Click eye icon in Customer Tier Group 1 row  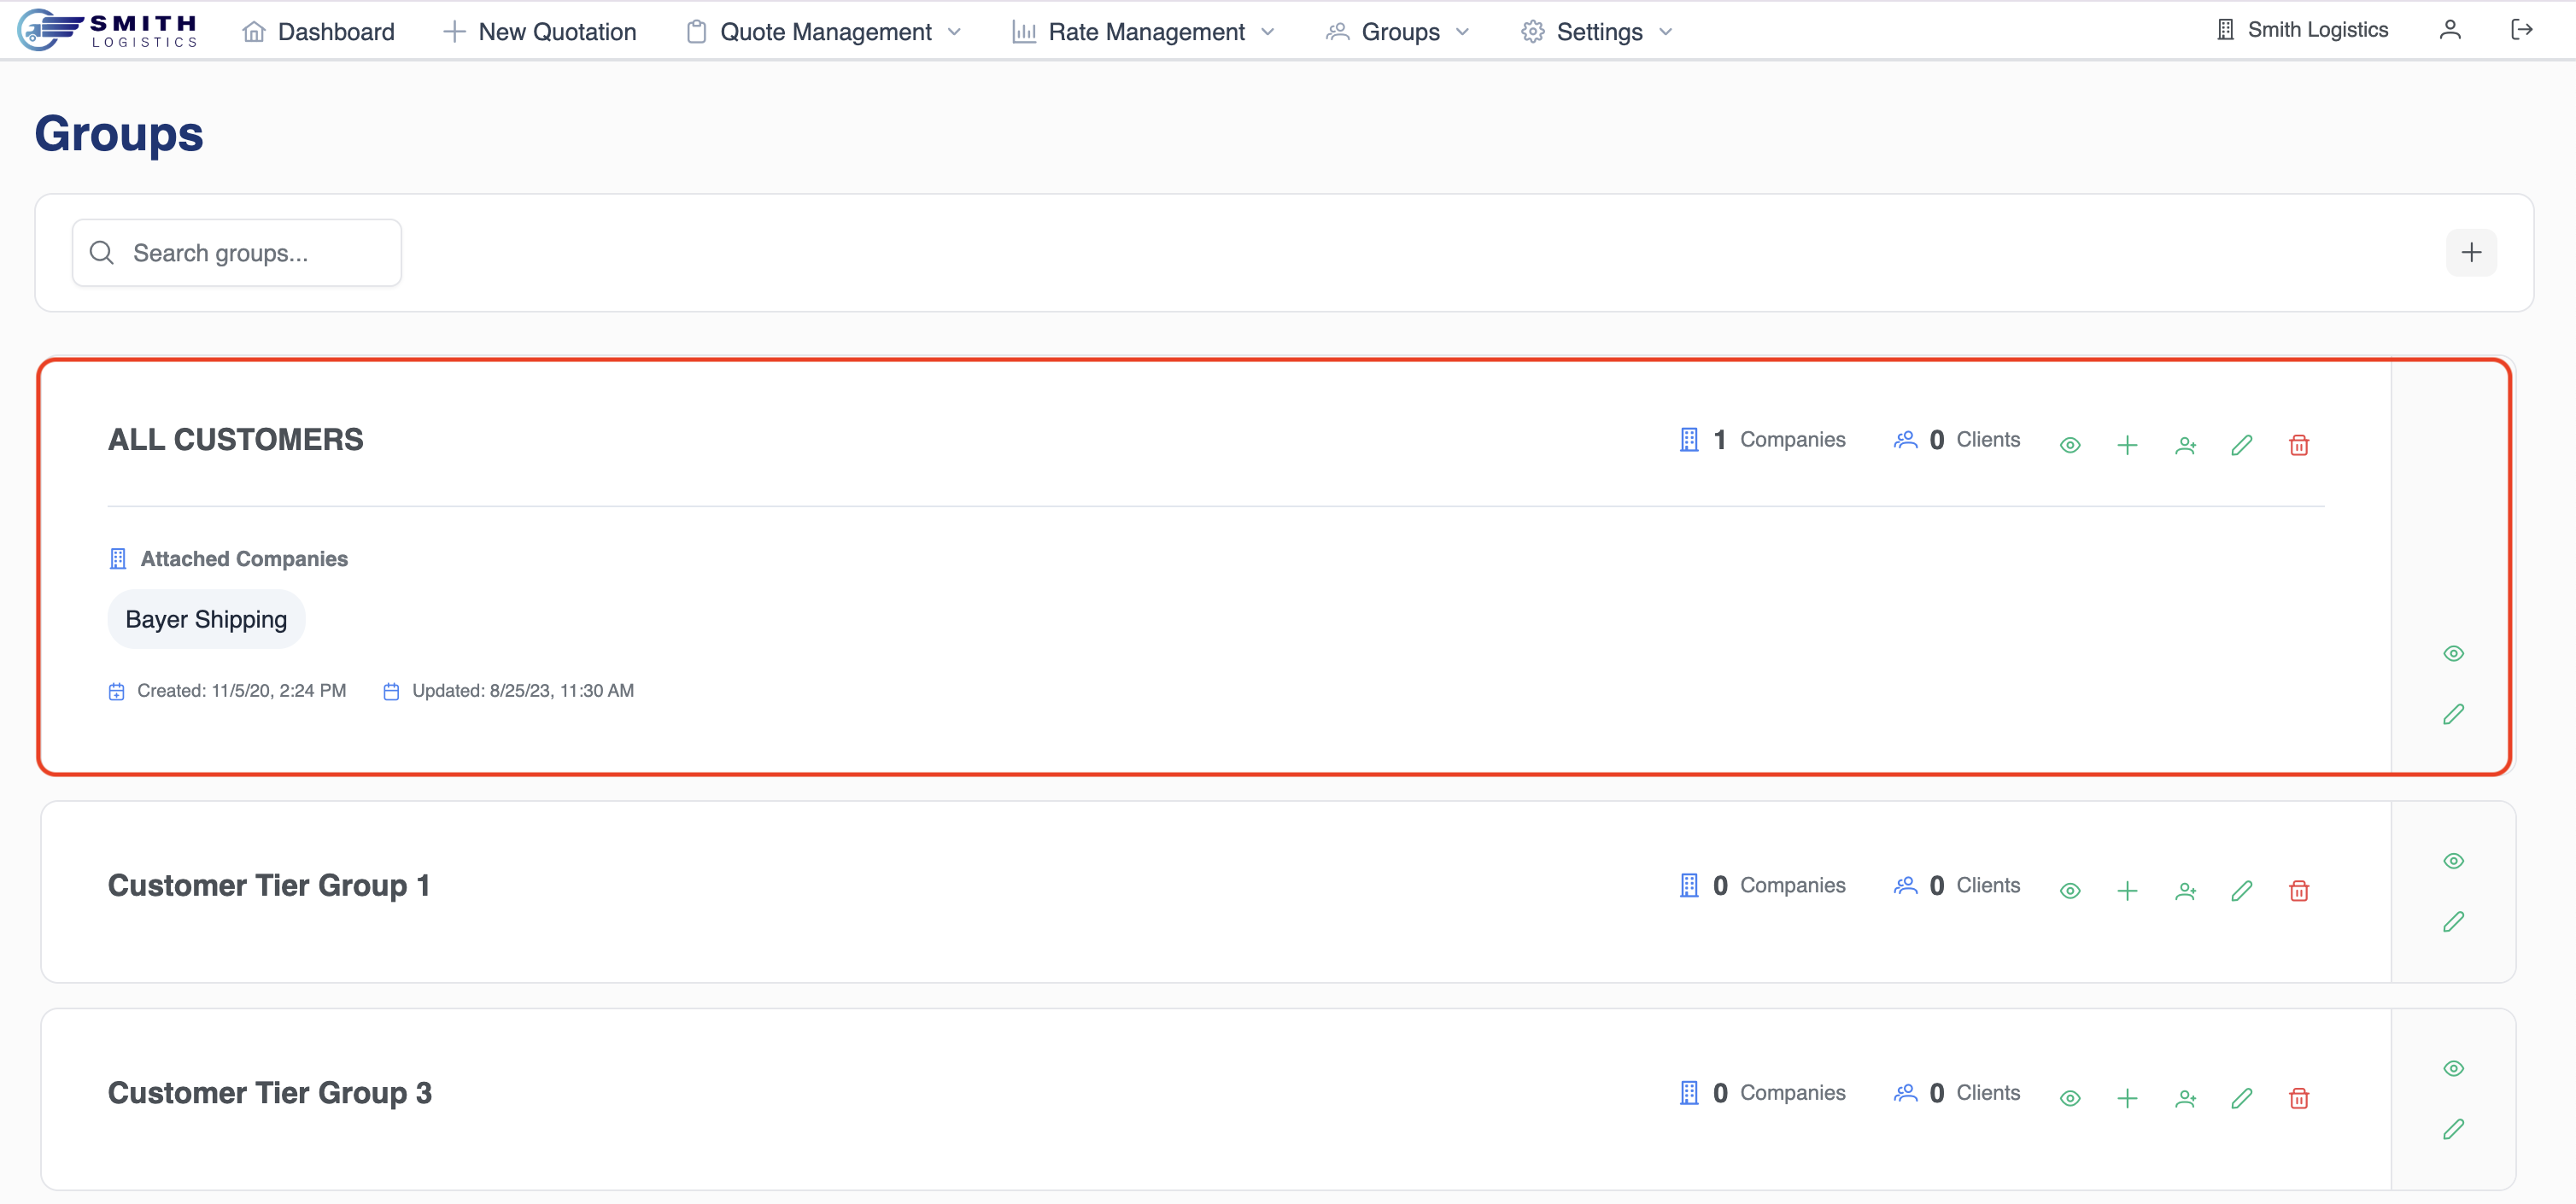click(2070, 891)
